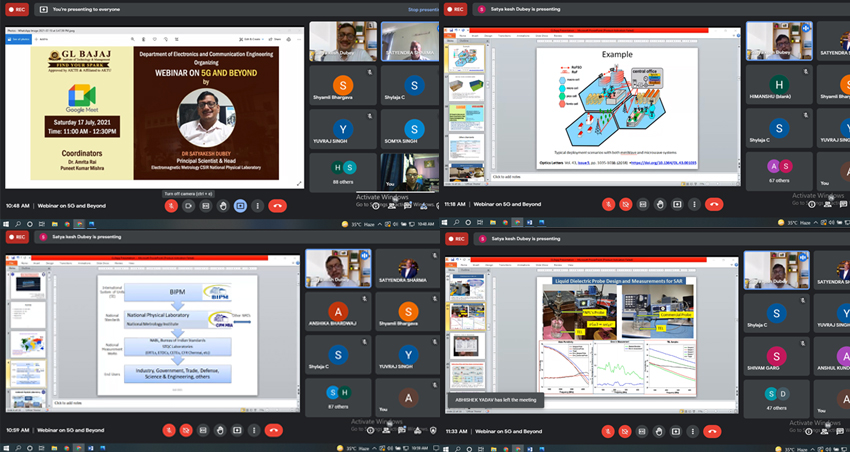Expand hidden tray icons in the 11:18 AM taskbar
Viewport: 850px width, 452px height.
(815, 222)
